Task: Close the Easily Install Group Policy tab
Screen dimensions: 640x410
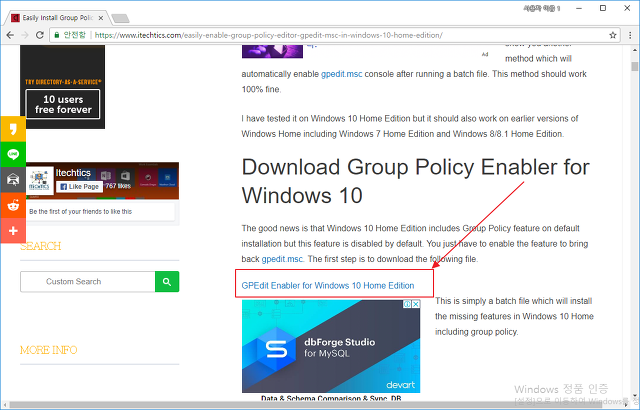Action: 101,18
